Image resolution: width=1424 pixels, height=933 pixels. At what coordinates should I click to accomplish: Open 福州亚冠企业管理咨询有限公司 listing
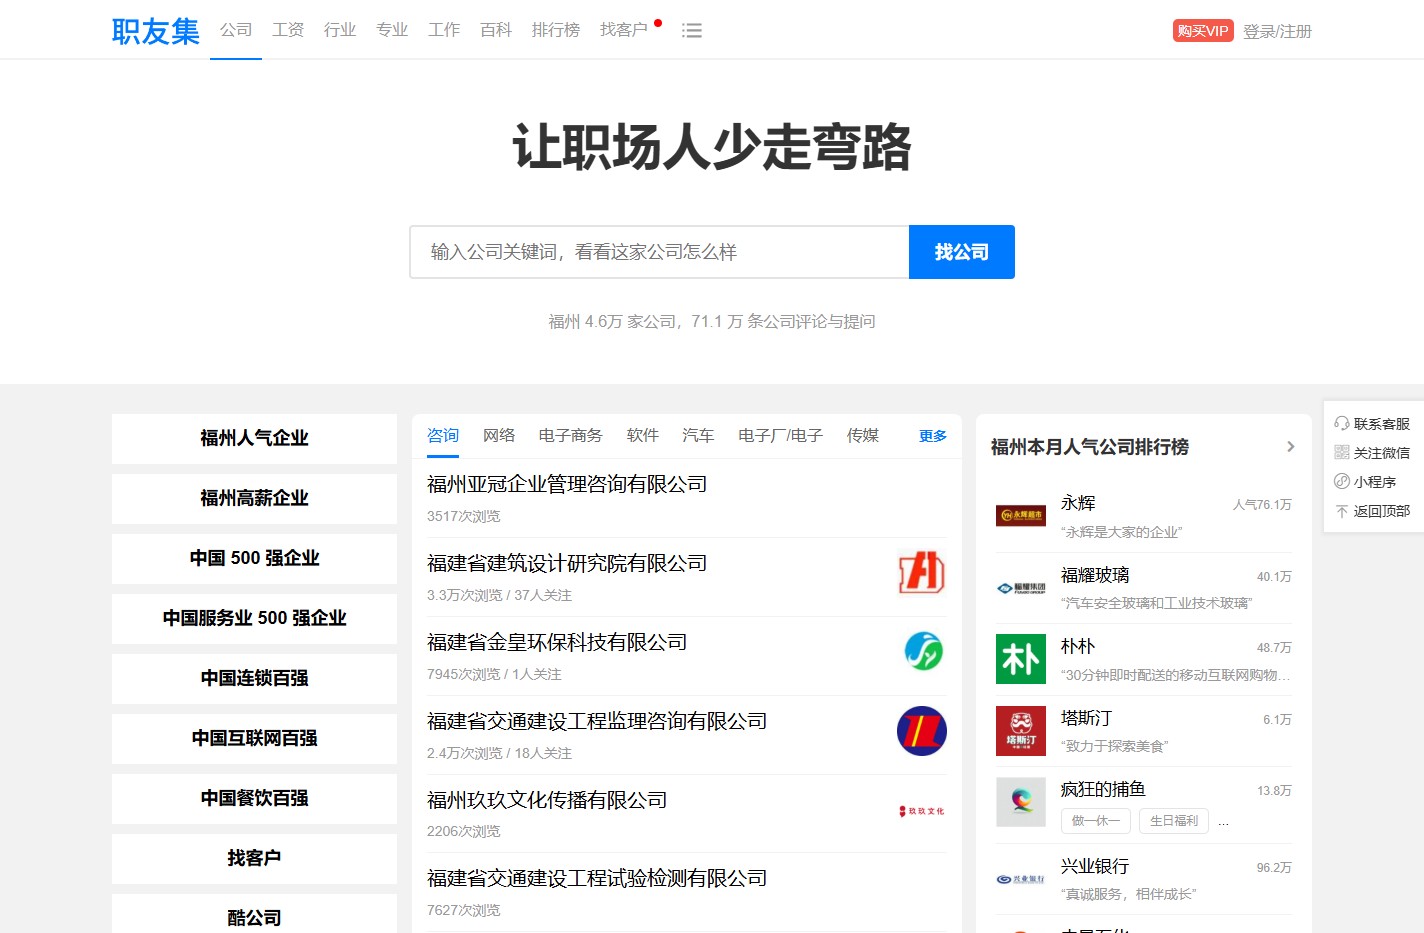pyautogui.click(x=567, y=484)
